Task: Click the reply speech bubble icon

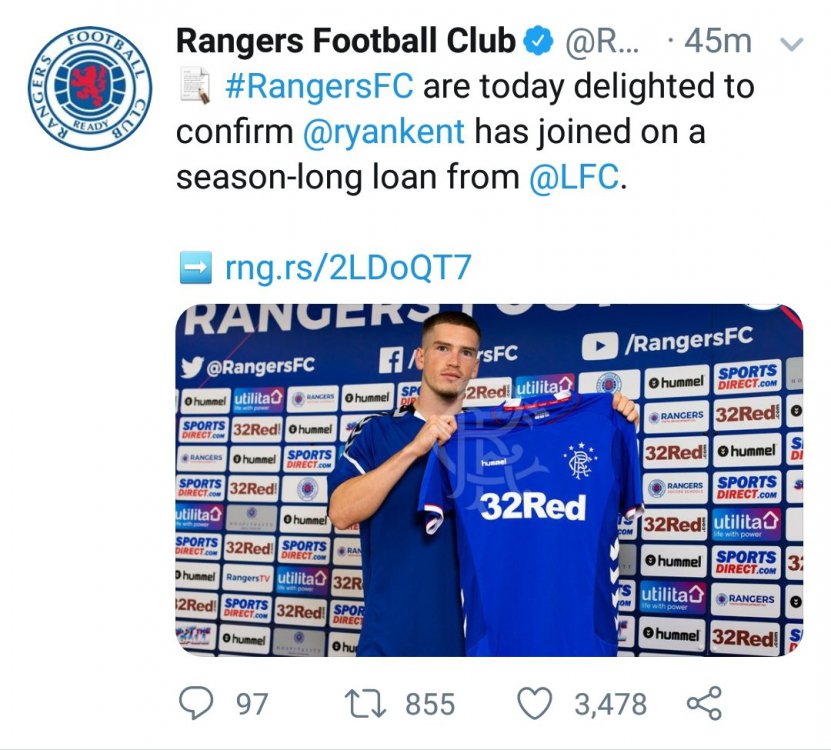Action: pos(196,703)
